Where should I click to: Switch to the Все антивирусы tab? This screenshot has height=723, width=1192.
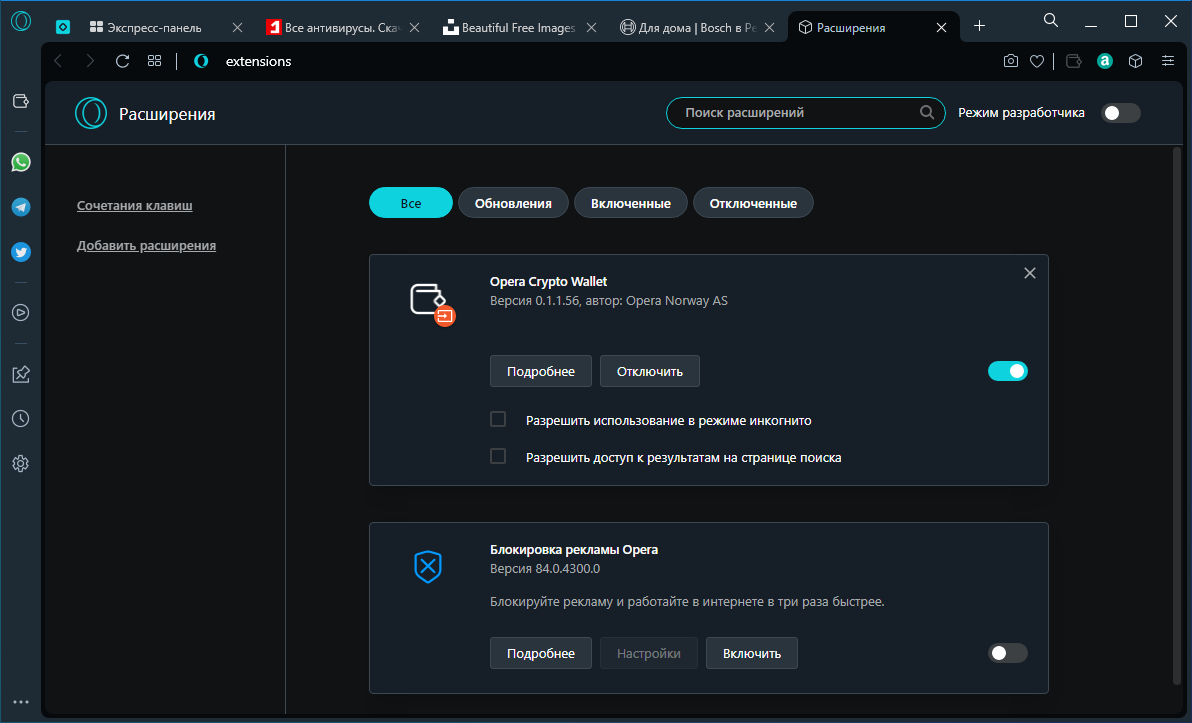342,27
